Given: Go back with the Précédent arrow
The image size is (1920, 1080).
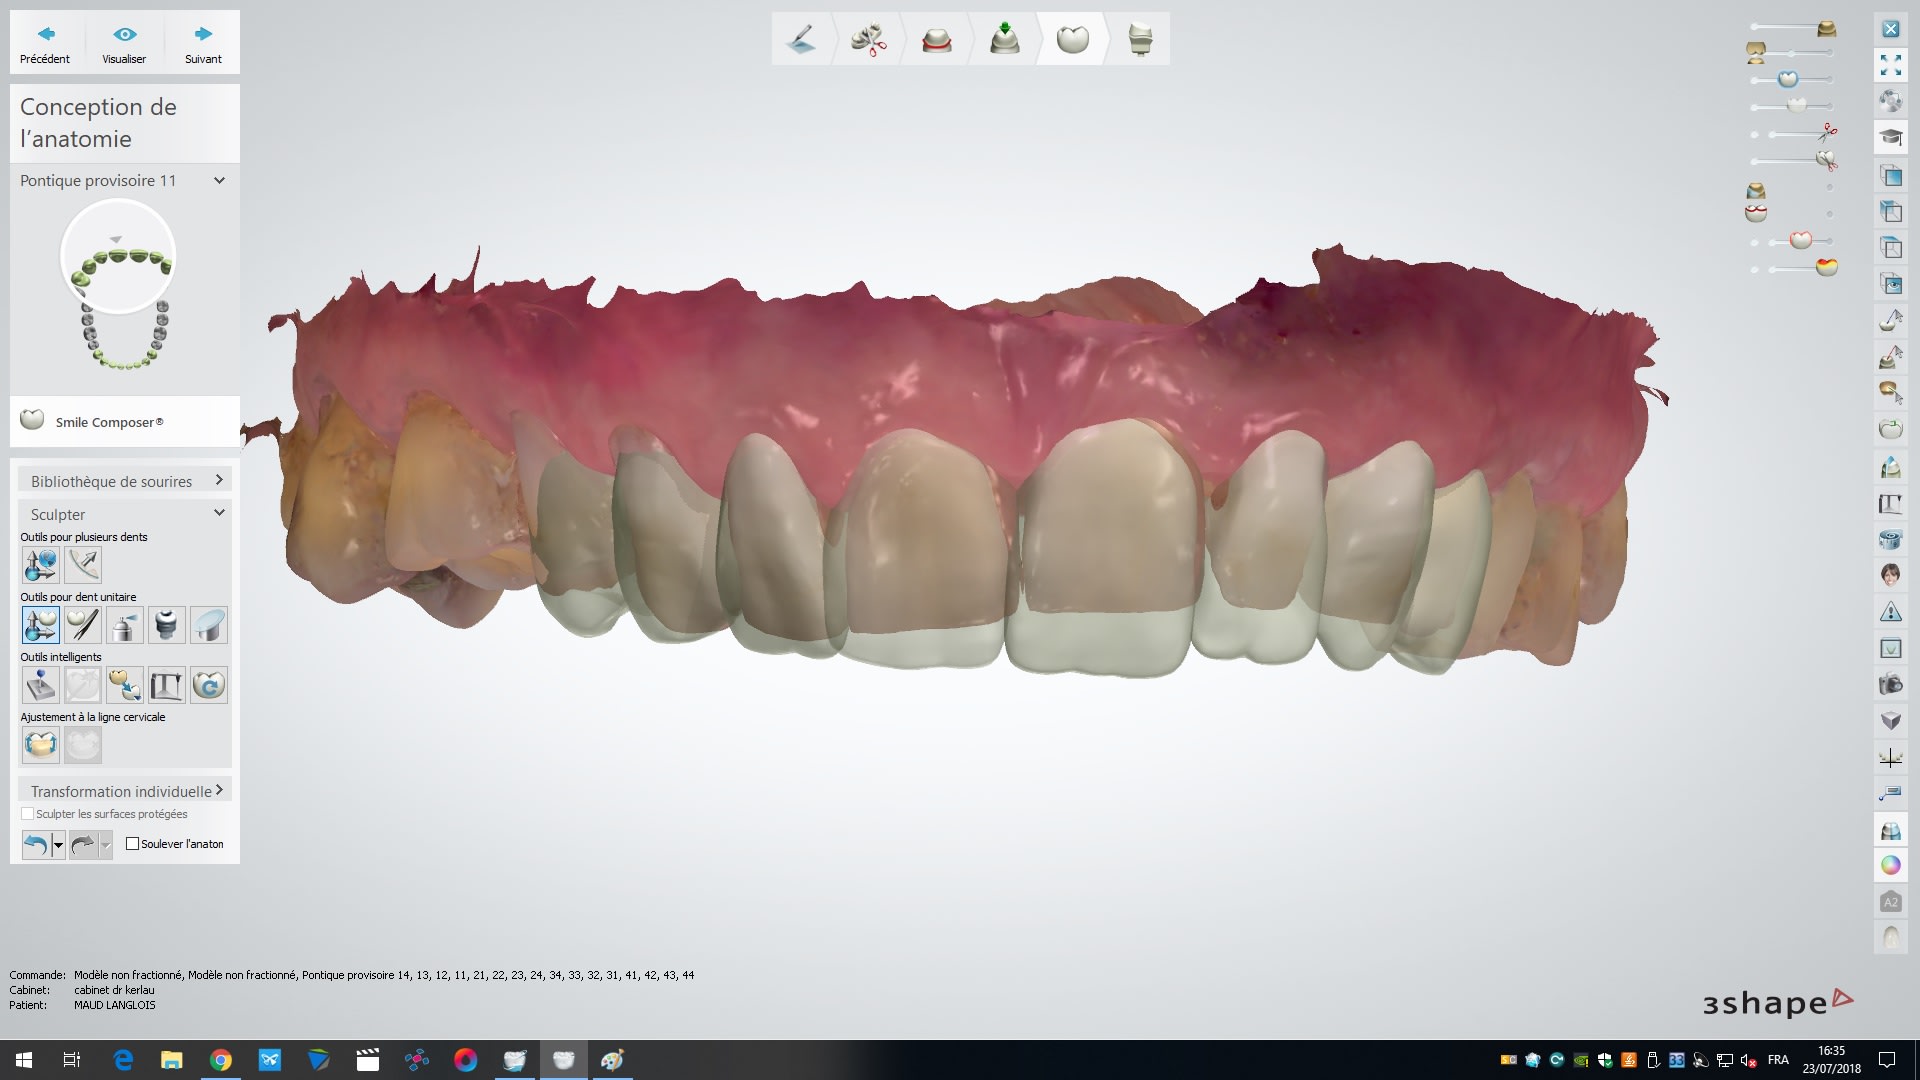Looking at the screenshot, I should [x=45, y=44].
